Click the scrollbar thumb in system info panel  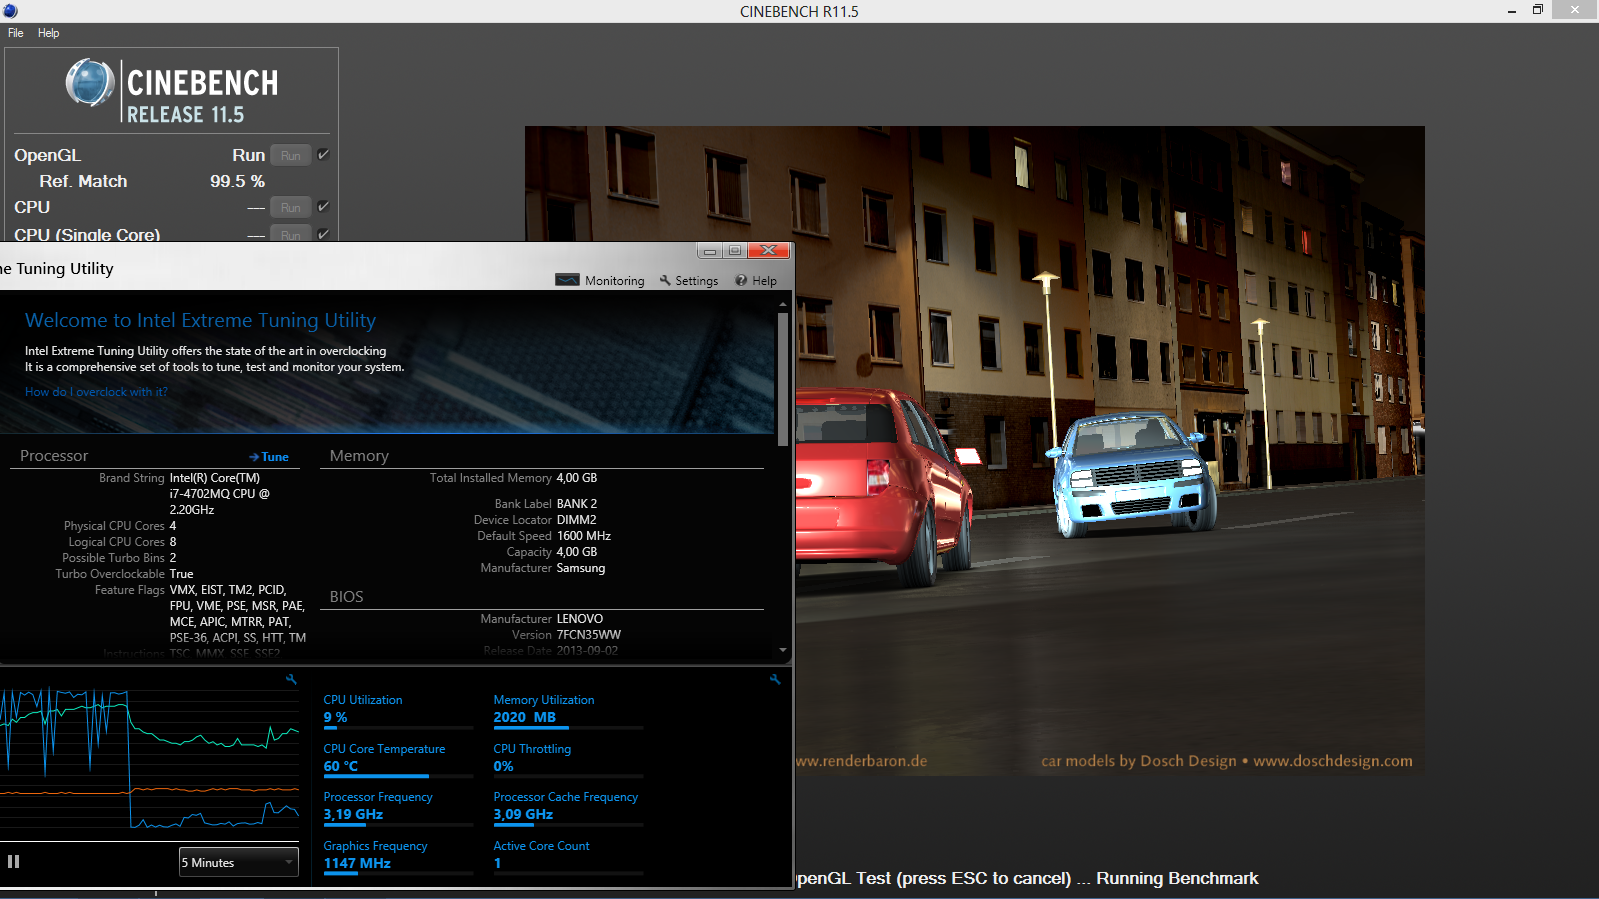783,379
